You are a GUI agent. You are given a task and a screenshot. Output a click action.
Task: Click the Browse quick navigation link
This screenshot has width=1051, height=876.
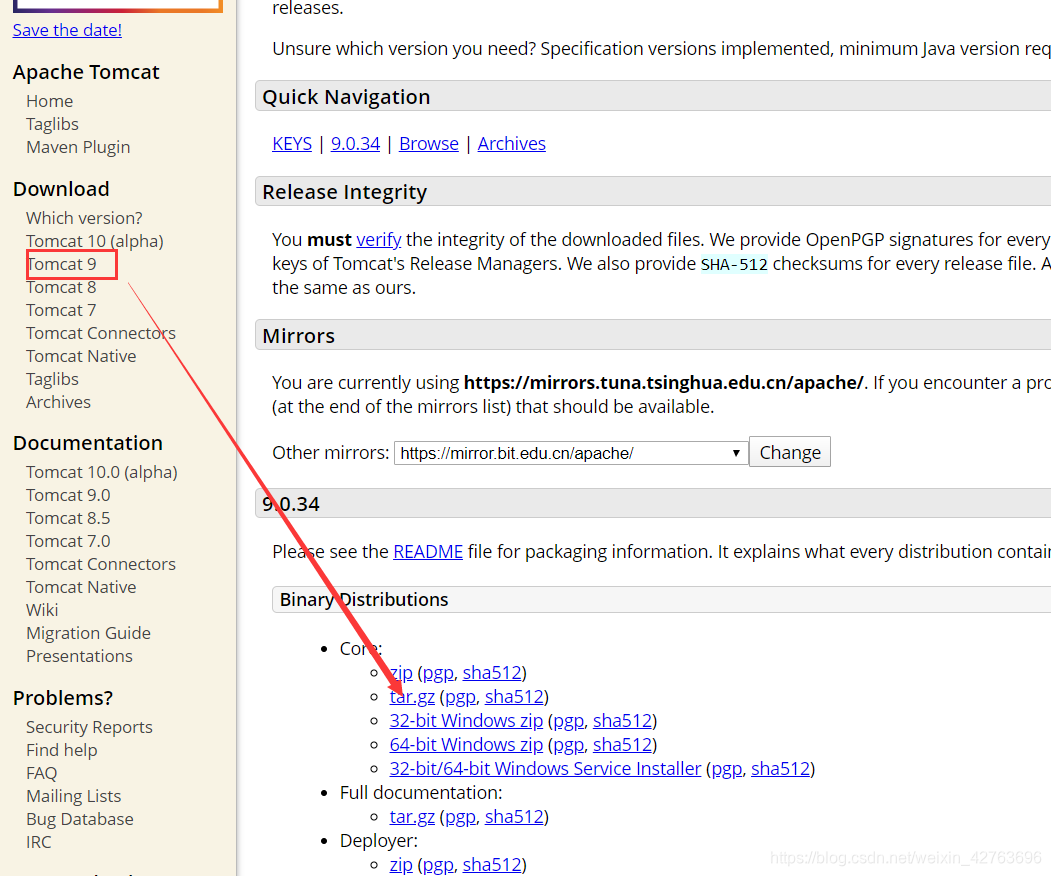coord(429,143)
